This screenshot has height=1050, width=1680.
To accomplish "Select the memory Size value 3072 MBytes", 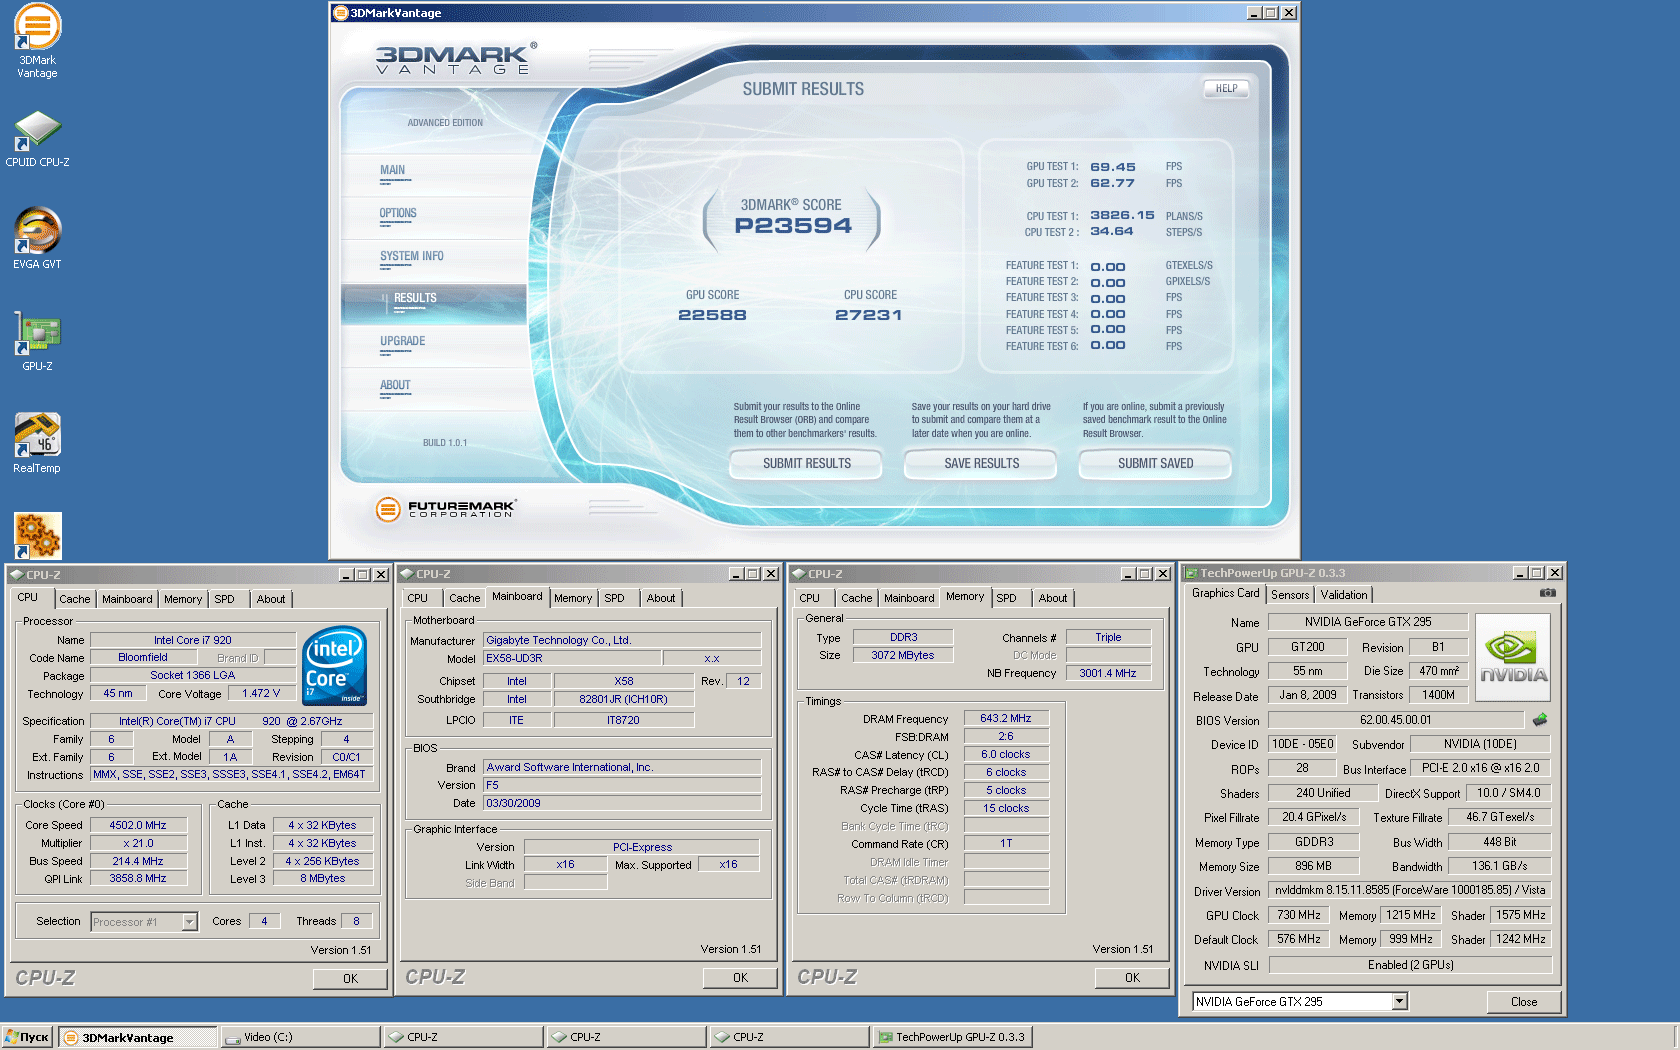I will [902, 655].
